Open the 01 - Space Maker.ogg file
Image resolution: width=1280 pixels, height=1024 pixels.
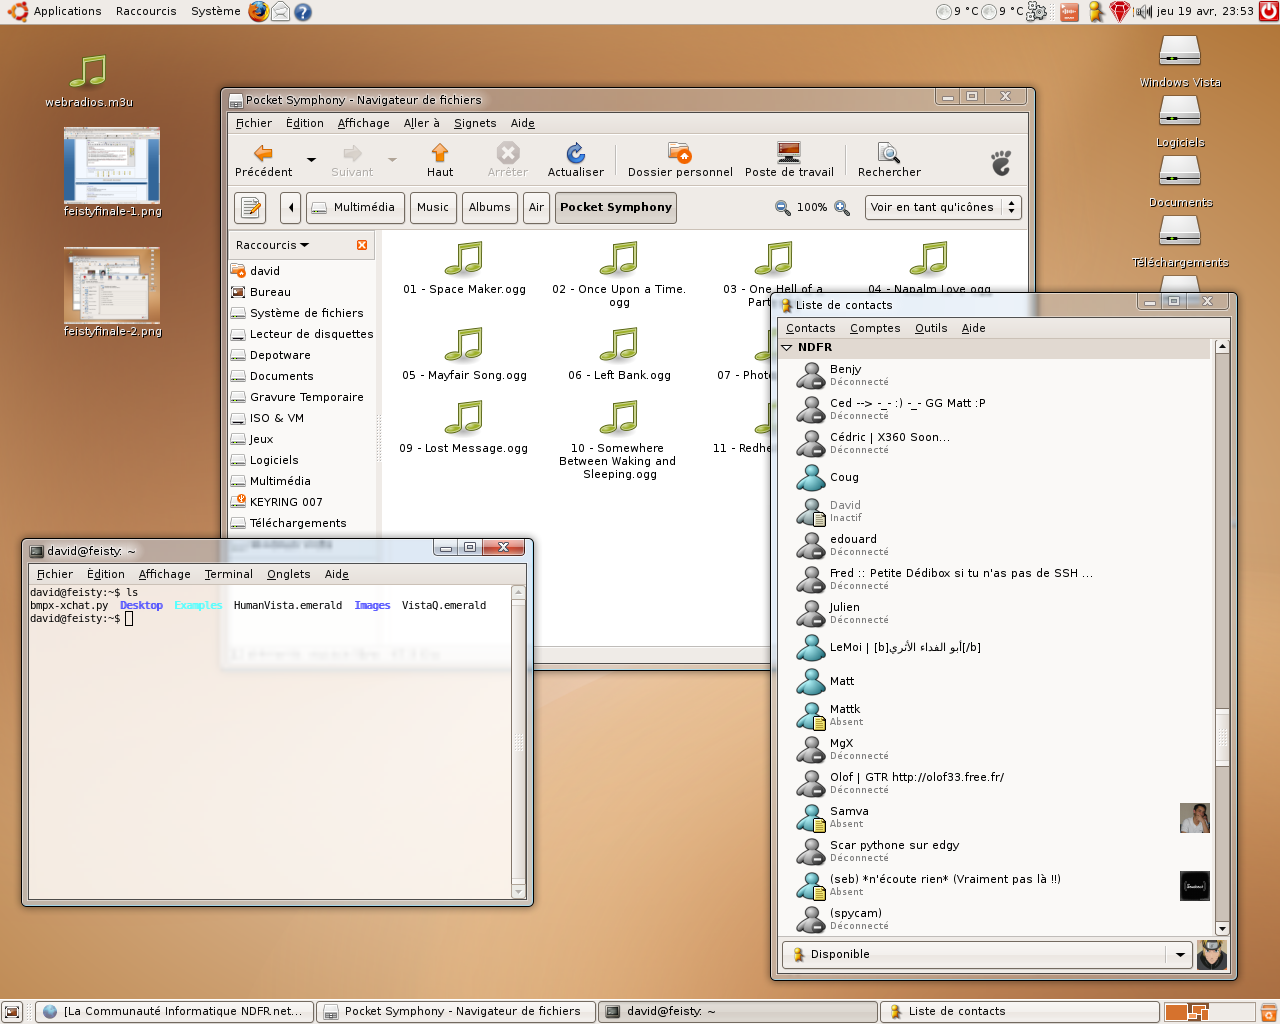[x=464, y=258]
